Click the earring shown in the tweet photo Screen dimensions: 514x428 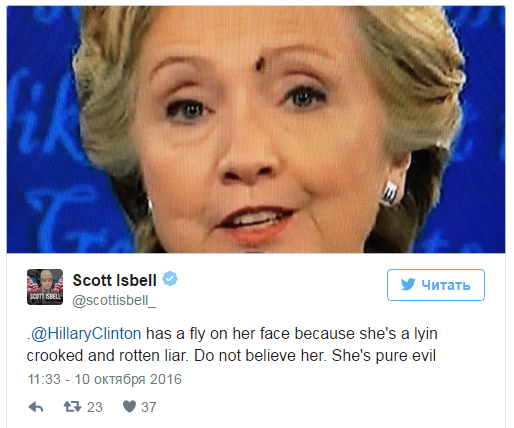[x=390, y=193]
